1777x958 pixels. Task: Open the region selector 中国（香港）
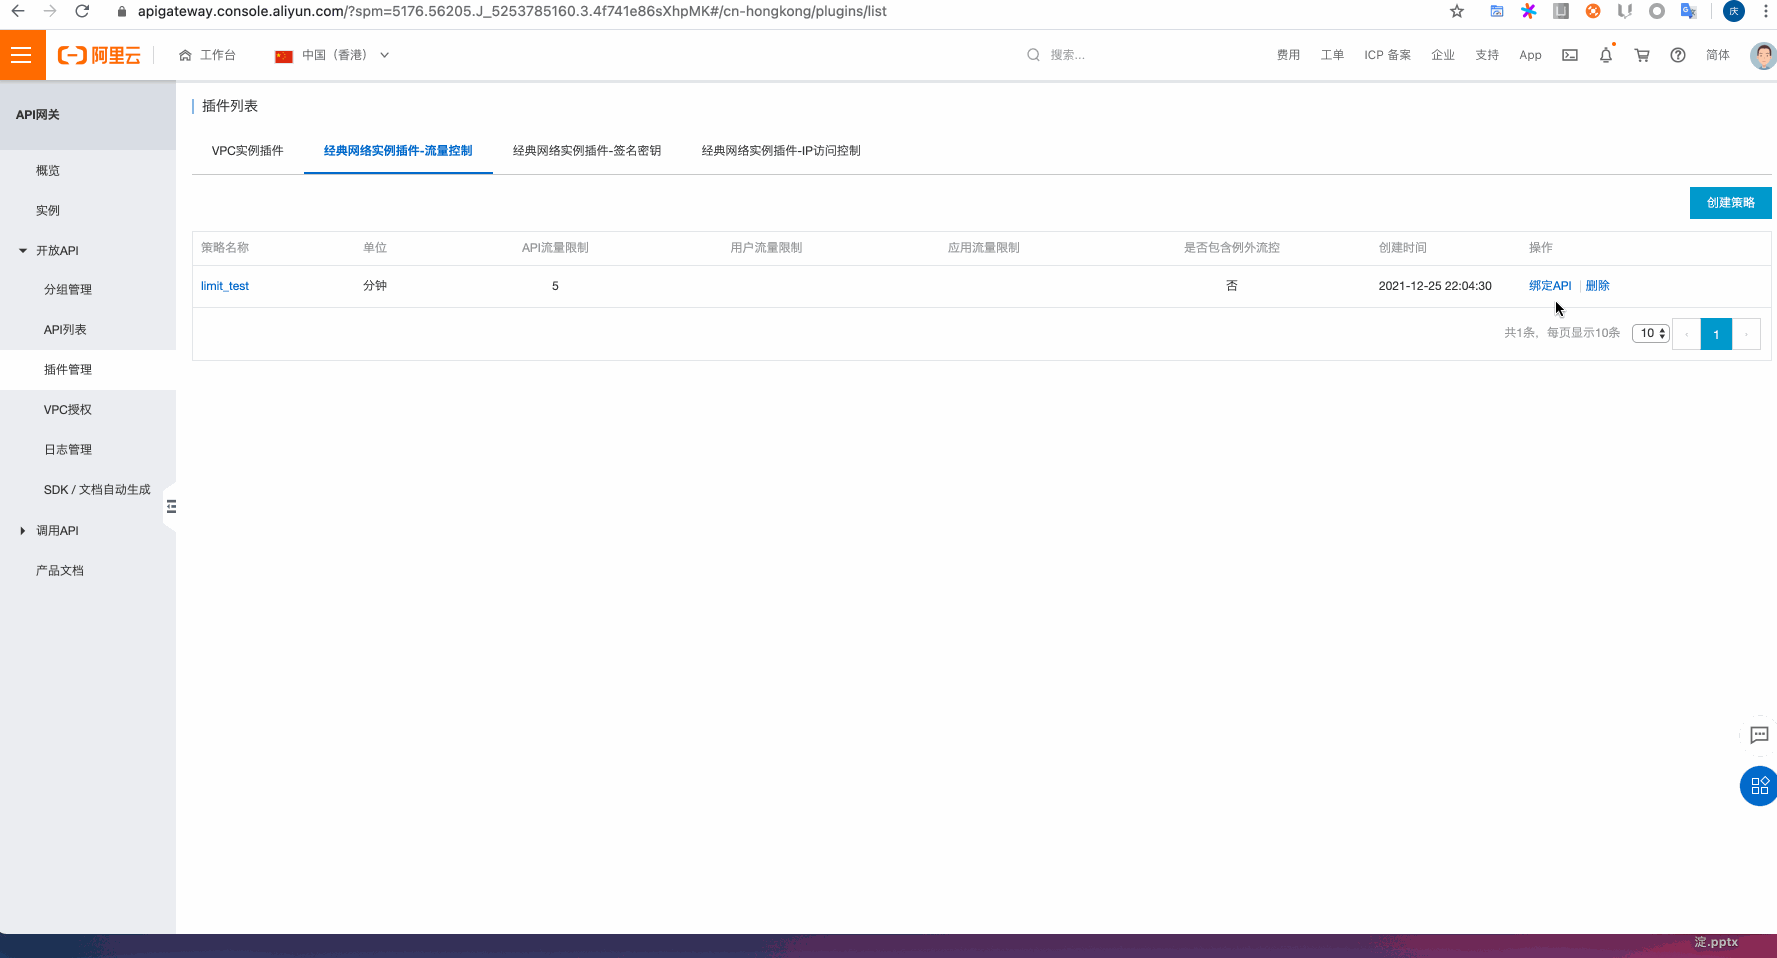(332, 55)
